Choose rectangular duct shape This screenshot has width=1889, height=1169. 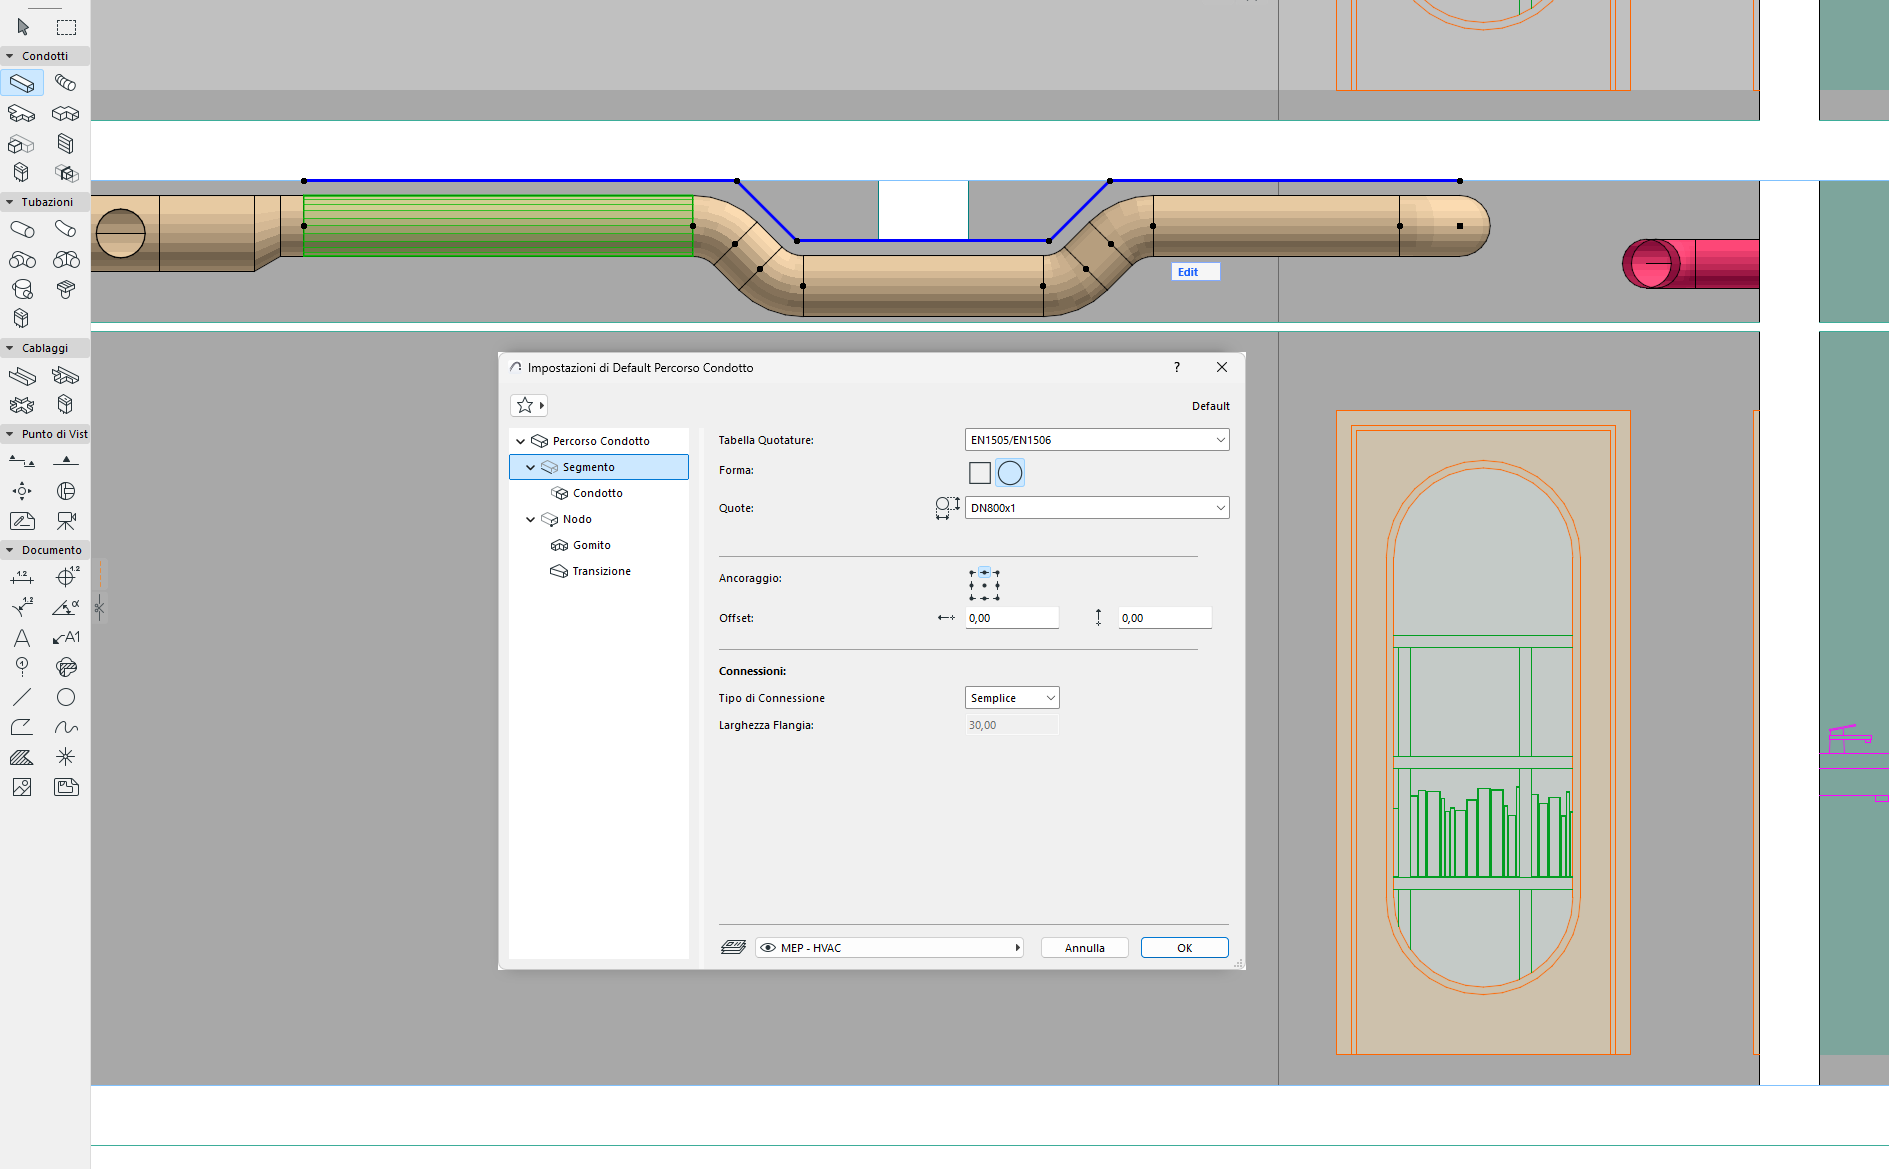point(980,473)
